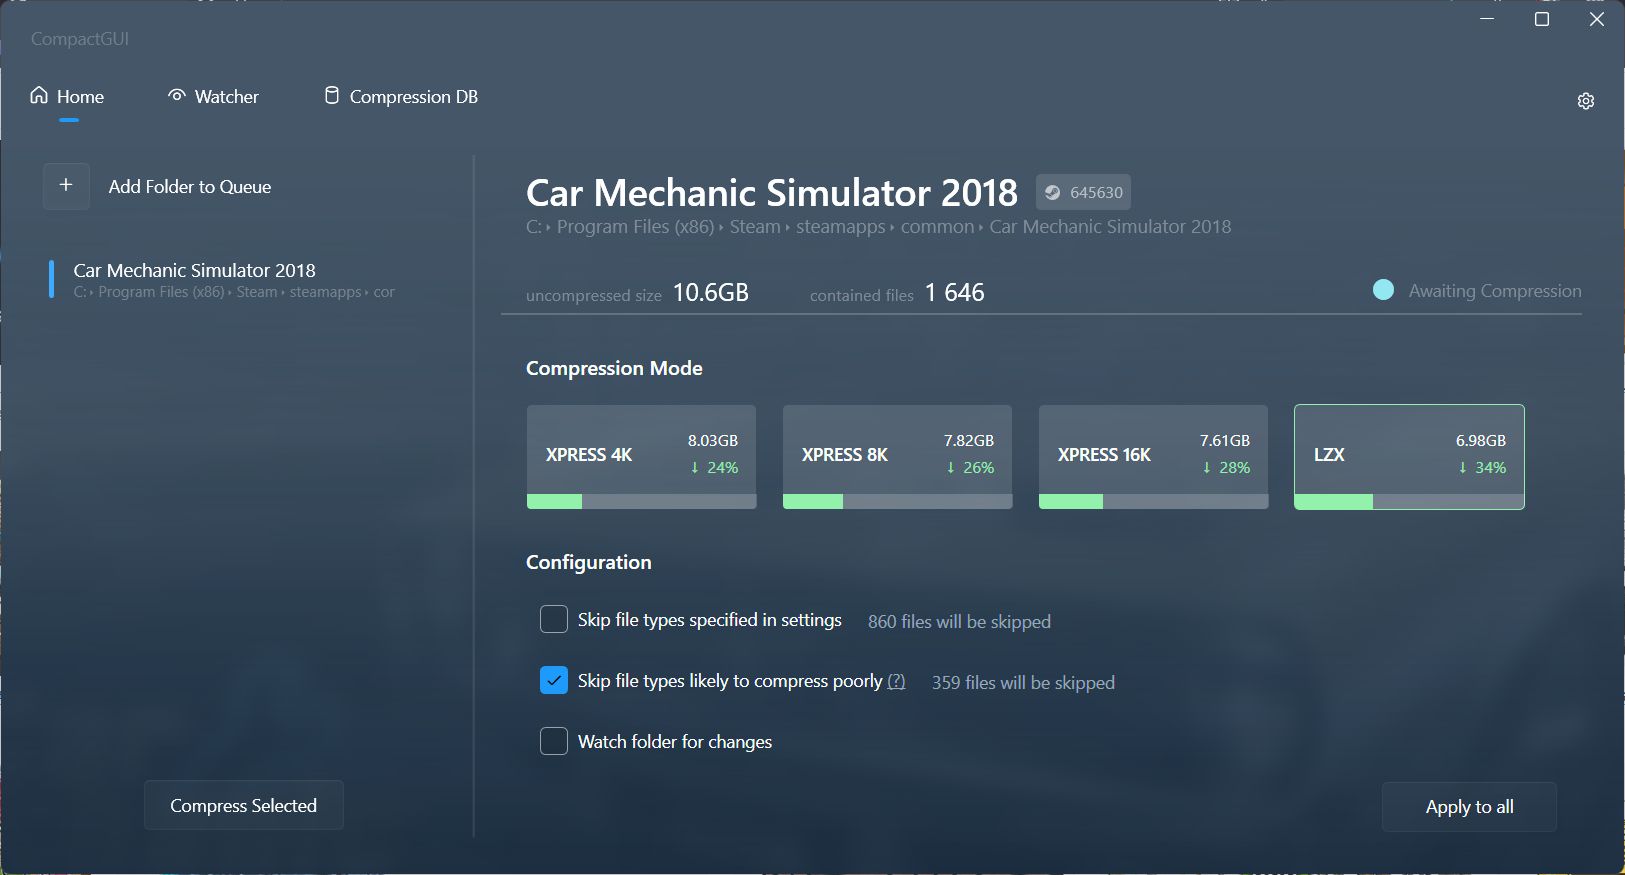Enable Skip file types specified in settings
The image size is (1625, 875).
pyautogui.click(x=554, y=619)
